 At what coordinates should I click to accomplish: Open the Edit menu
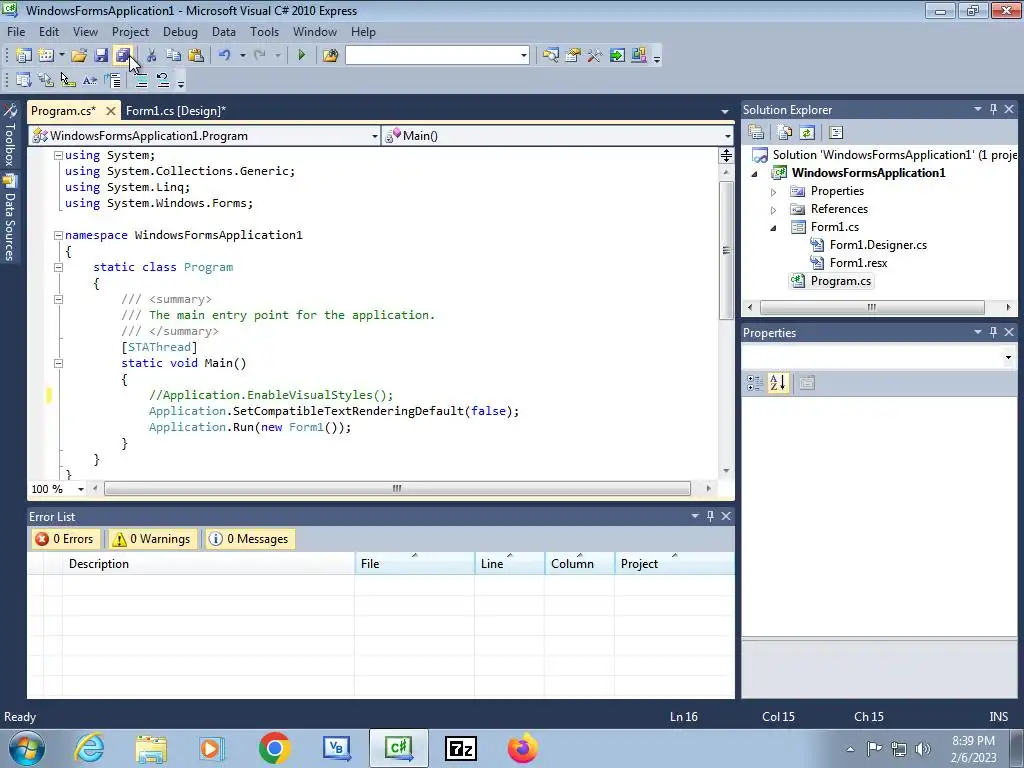[49, 31]
